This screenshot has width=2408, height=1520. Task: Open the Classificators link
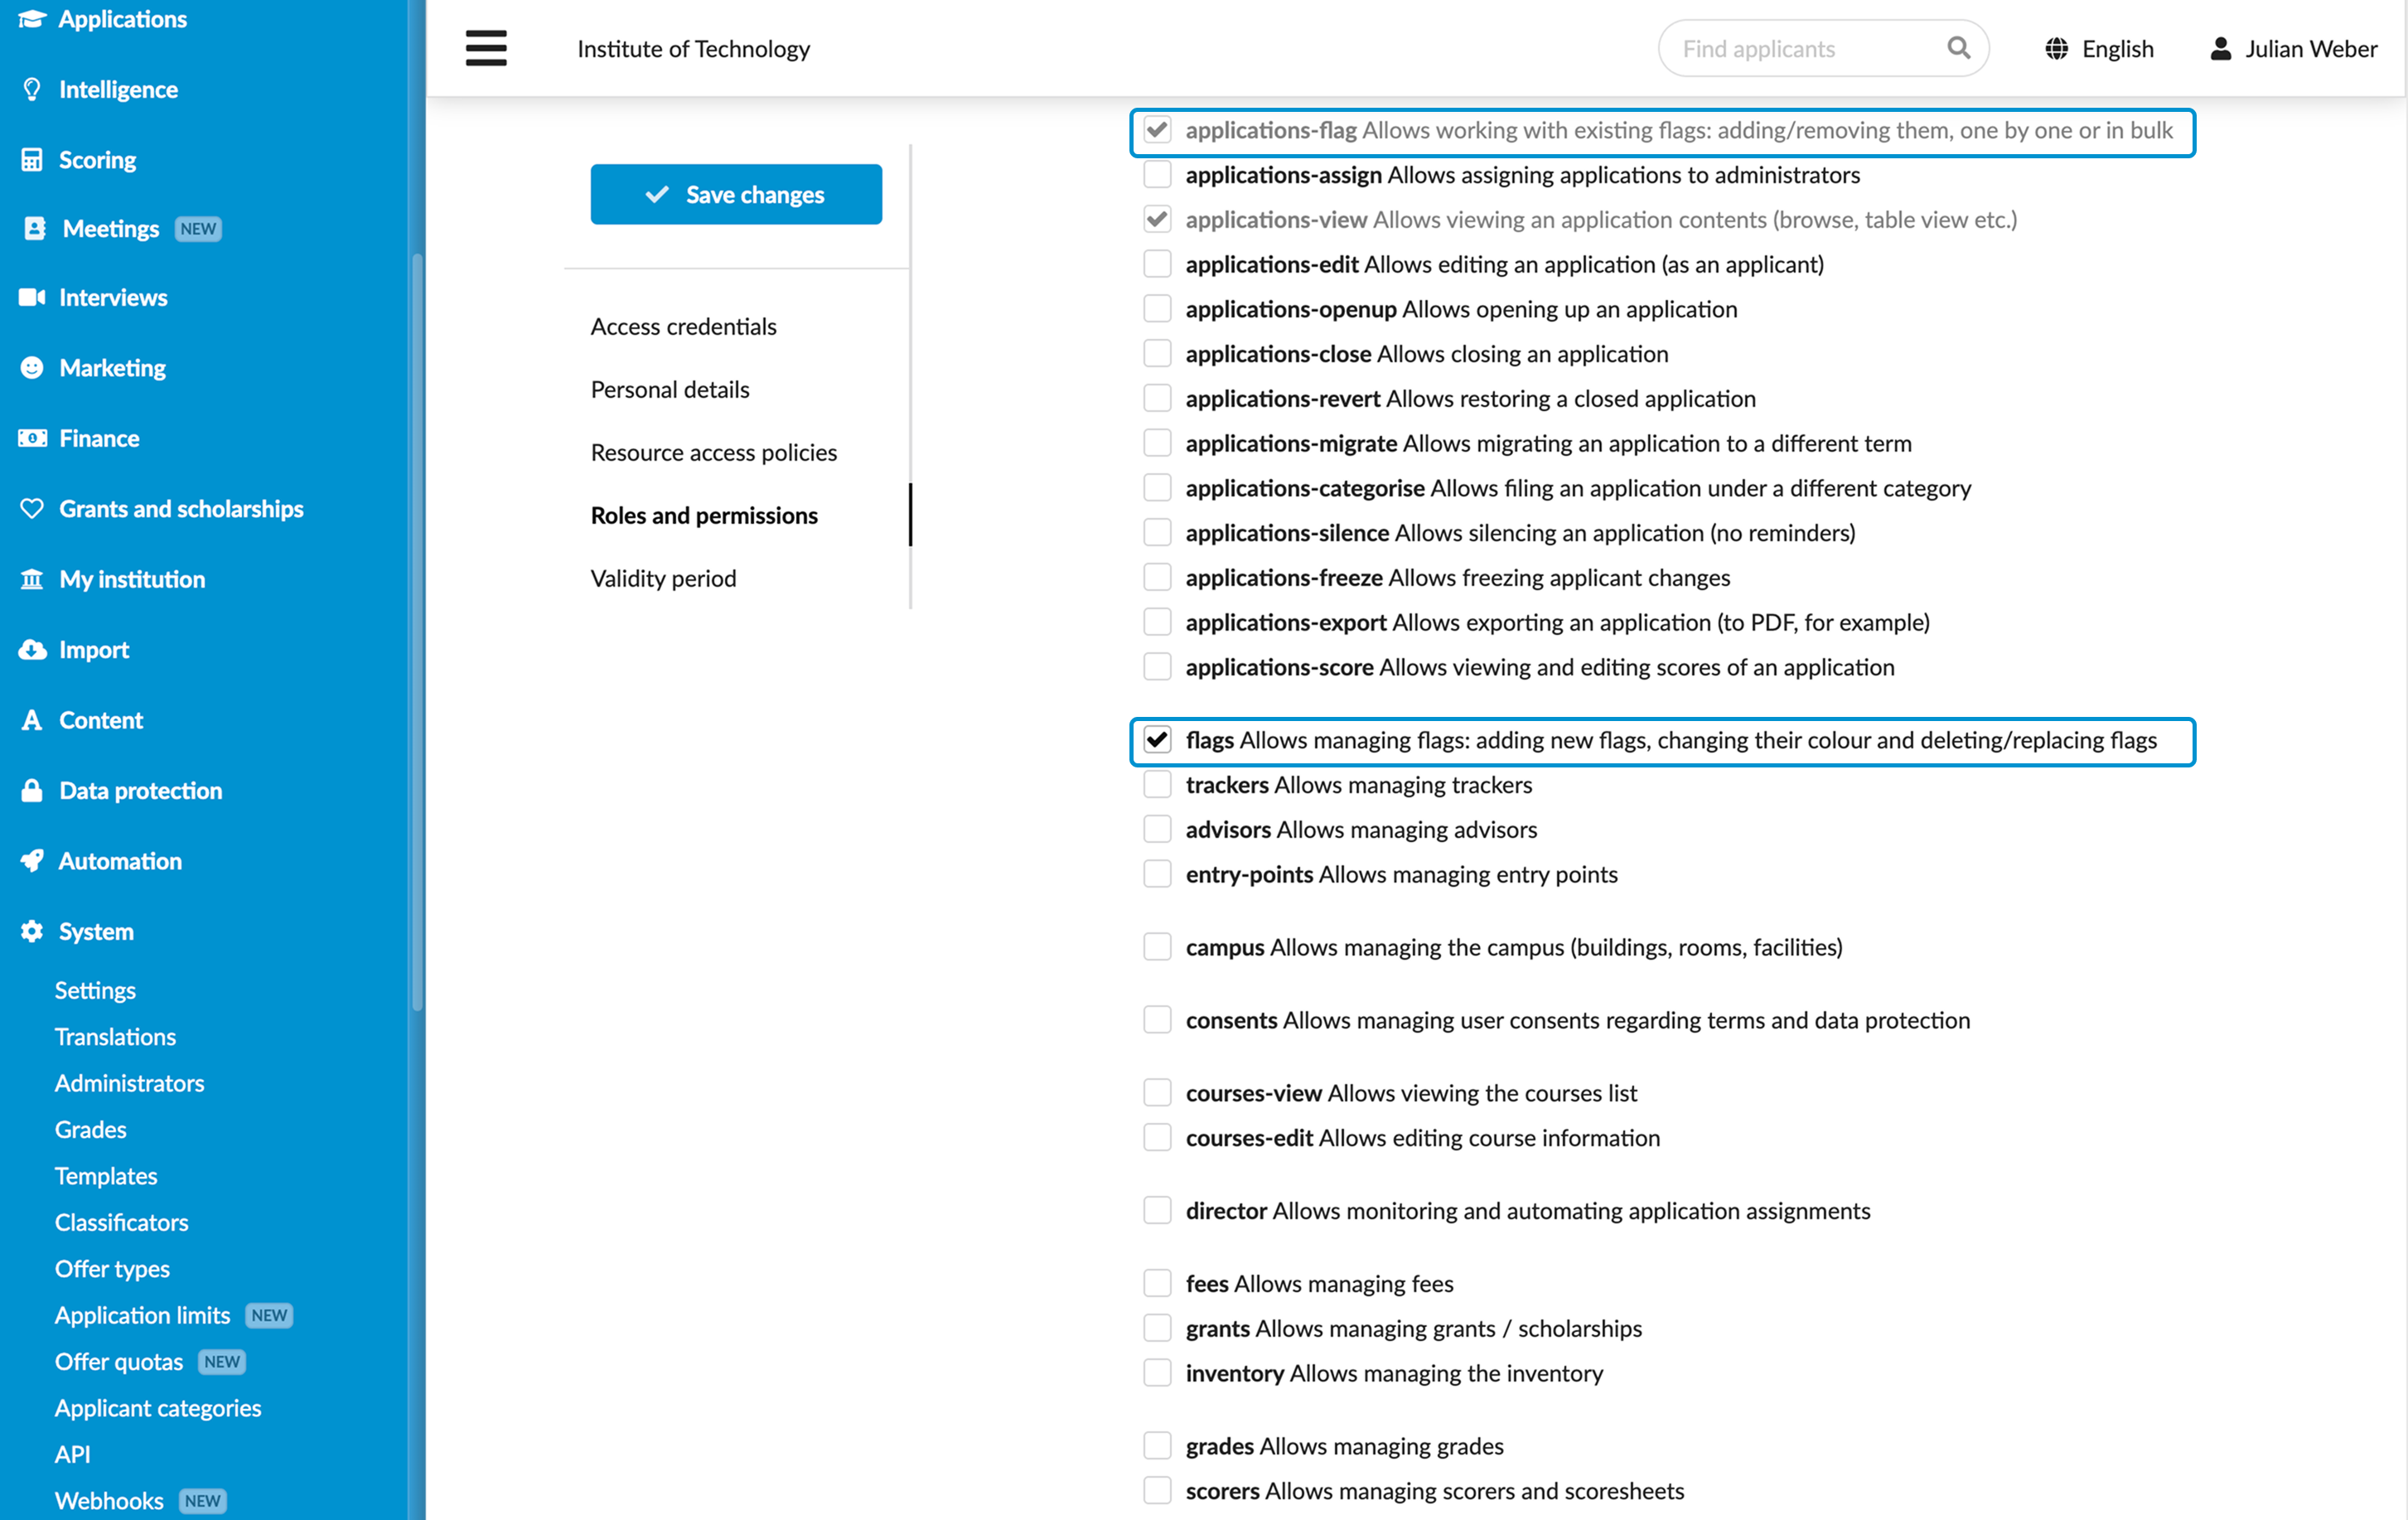[121, 1222]
